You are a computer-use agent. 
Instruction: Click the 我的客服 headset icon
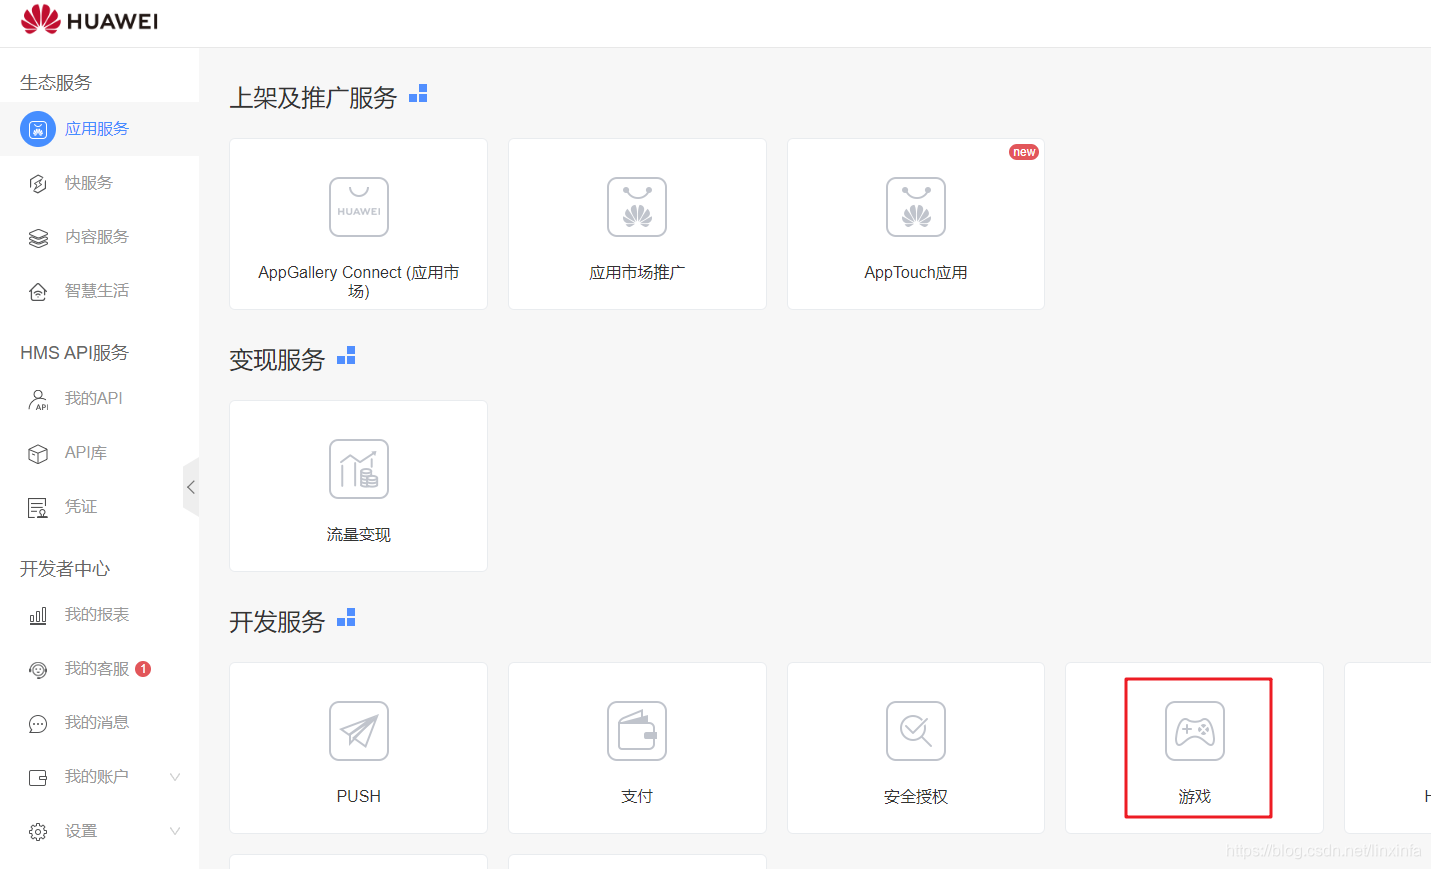(38, 670)
